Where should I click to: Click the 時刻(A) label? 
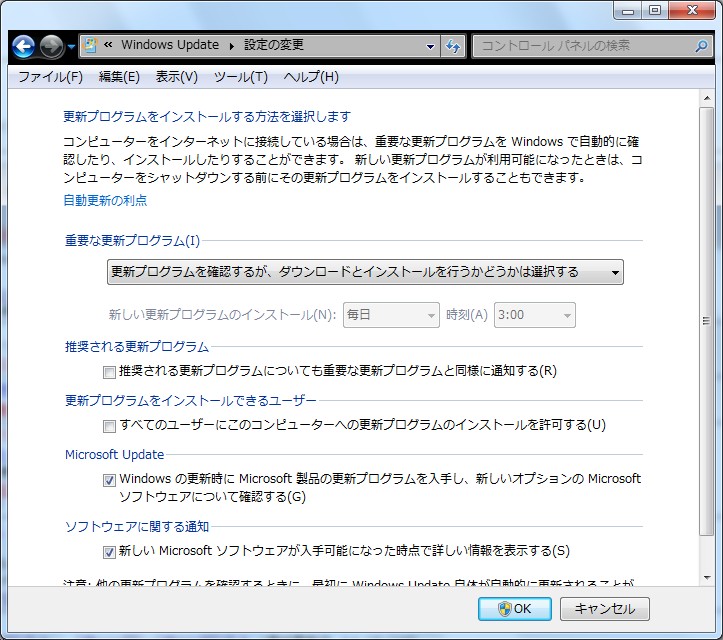coord(467,315)
